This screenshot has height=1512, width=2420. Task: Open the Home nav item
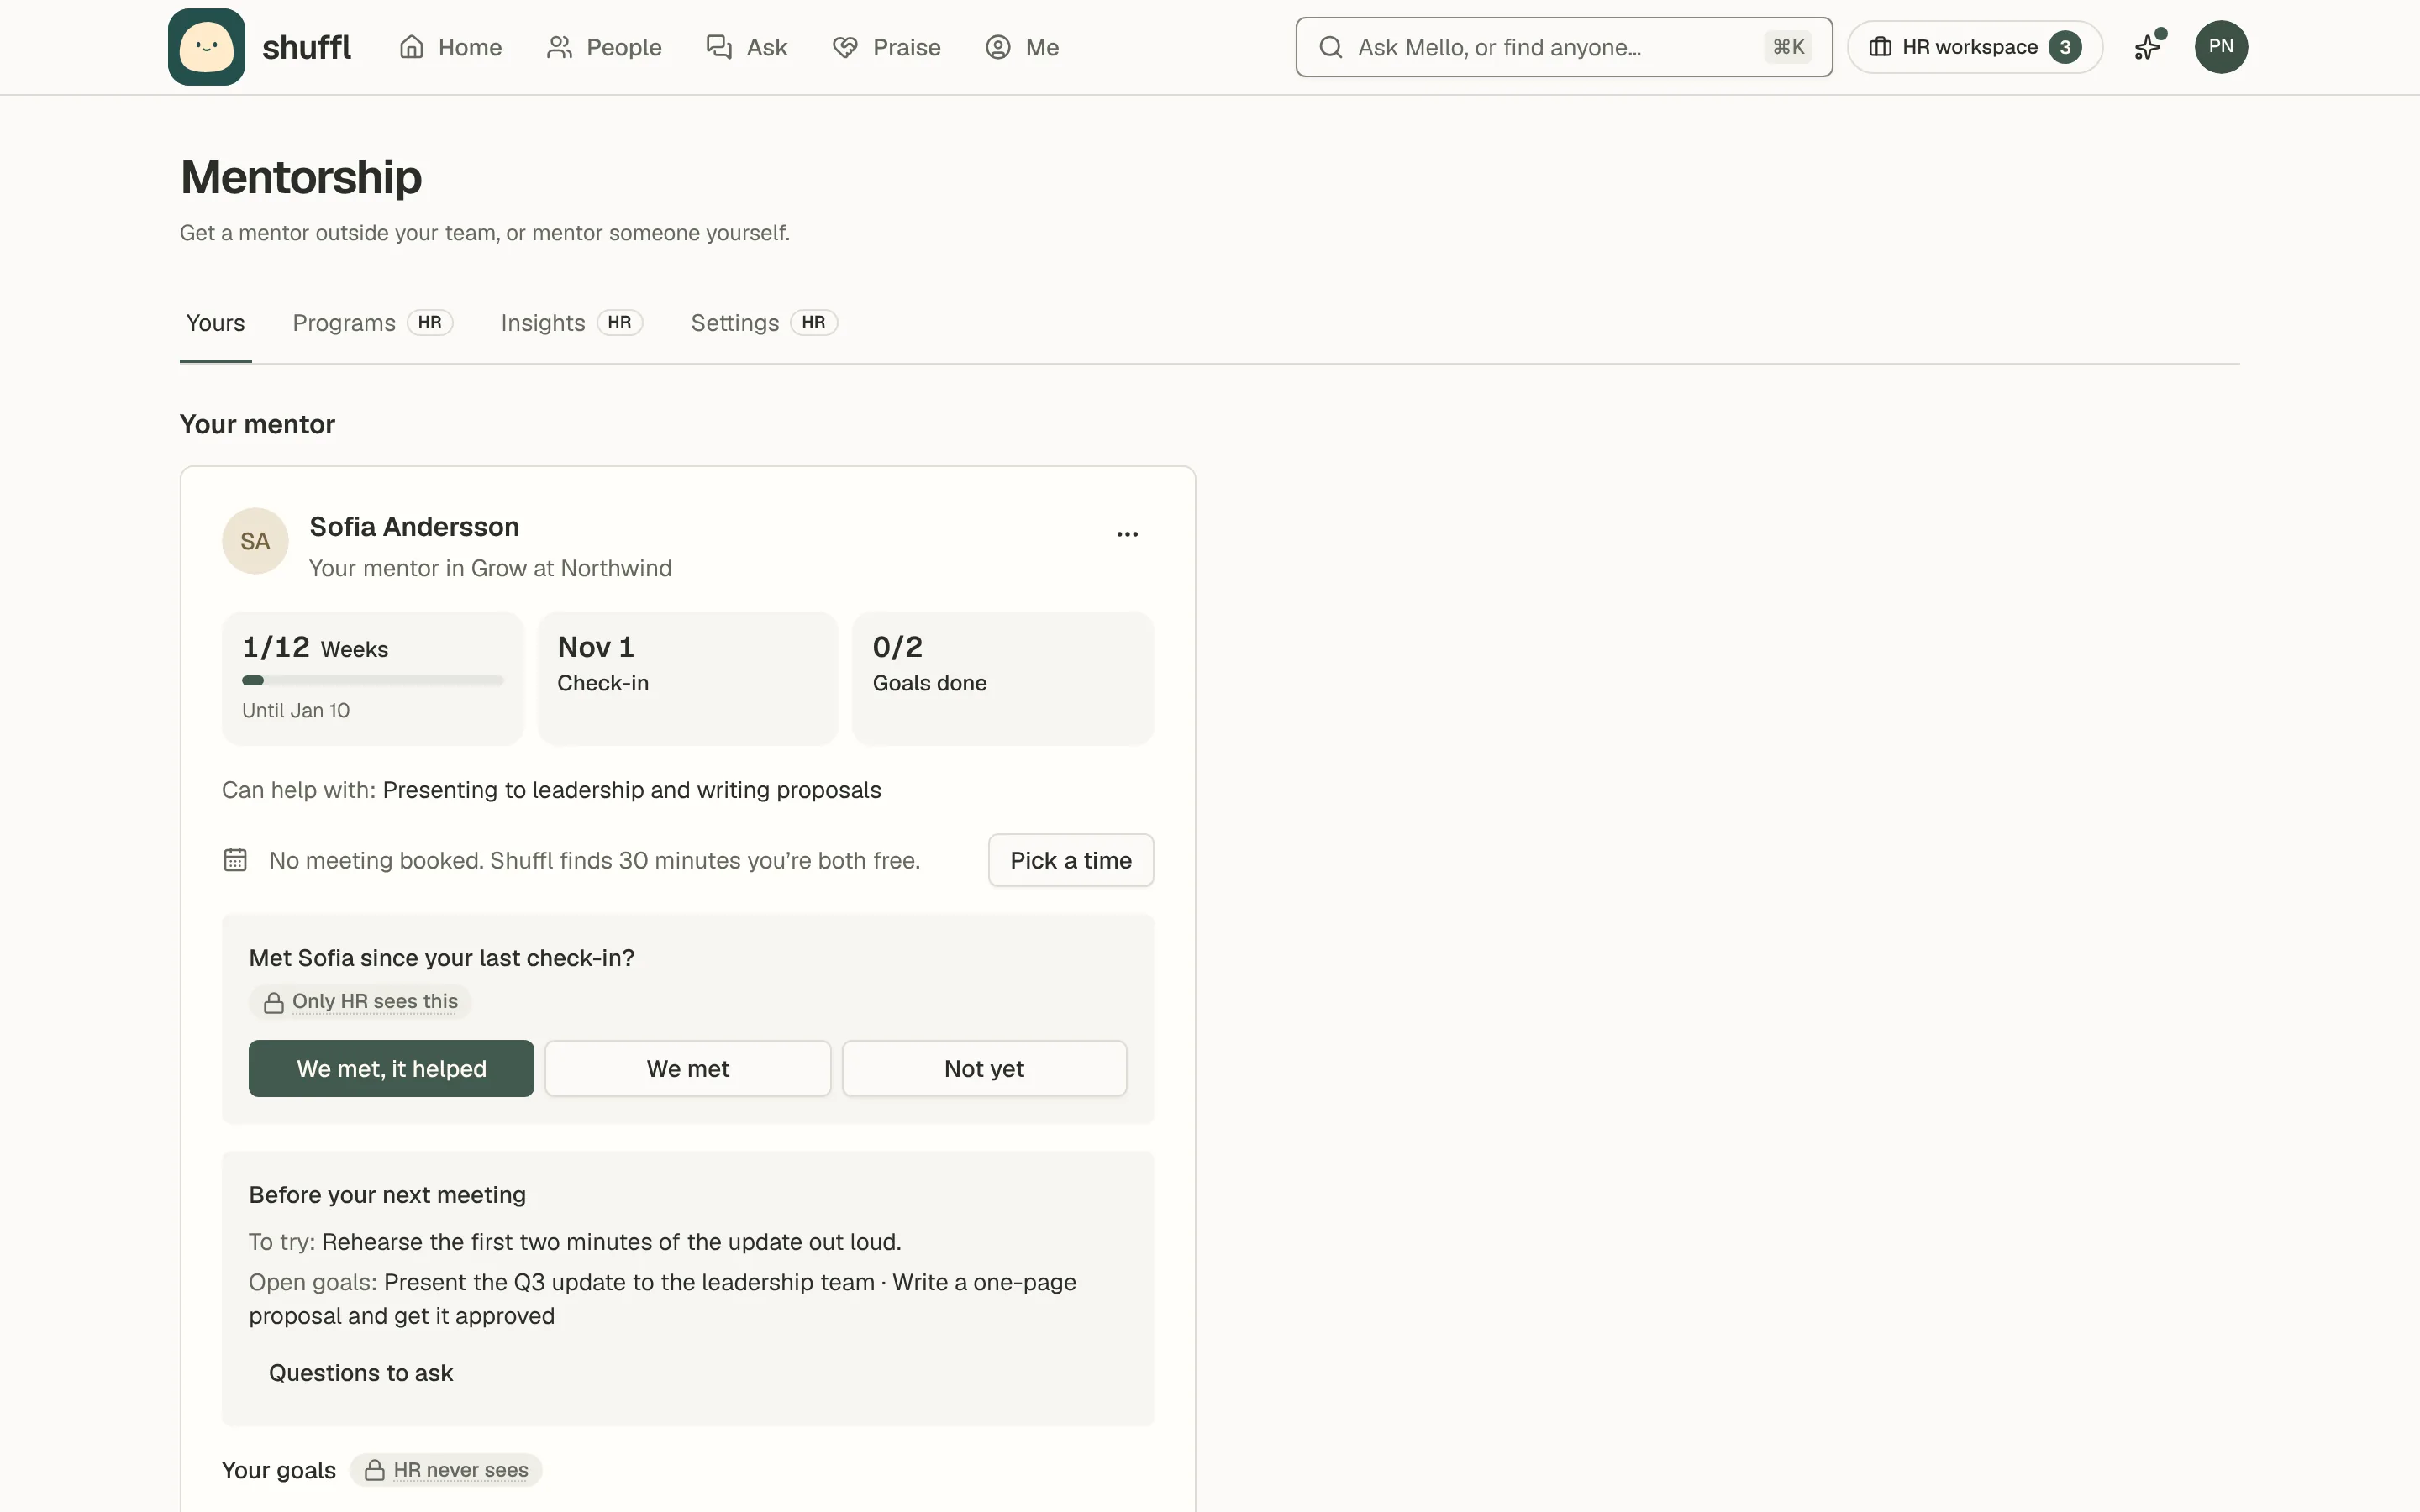point(450,47)
